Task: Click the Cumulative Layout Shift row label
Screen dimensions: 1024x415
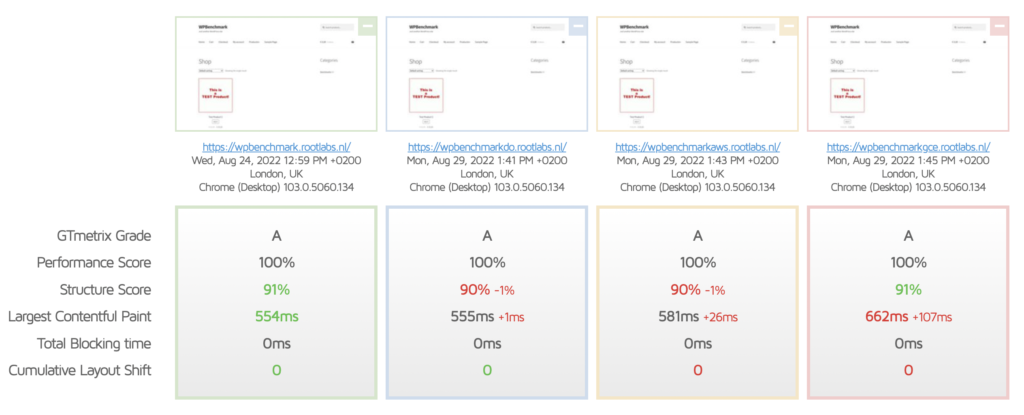Action: pyautogui.click(x=80, y=371)
